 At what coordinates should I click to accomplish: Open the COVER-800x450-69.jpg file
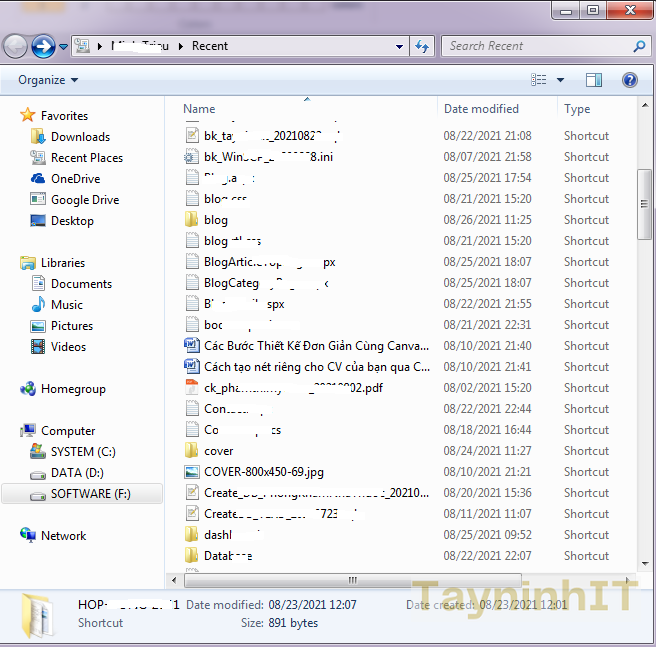tap(263, 472)
